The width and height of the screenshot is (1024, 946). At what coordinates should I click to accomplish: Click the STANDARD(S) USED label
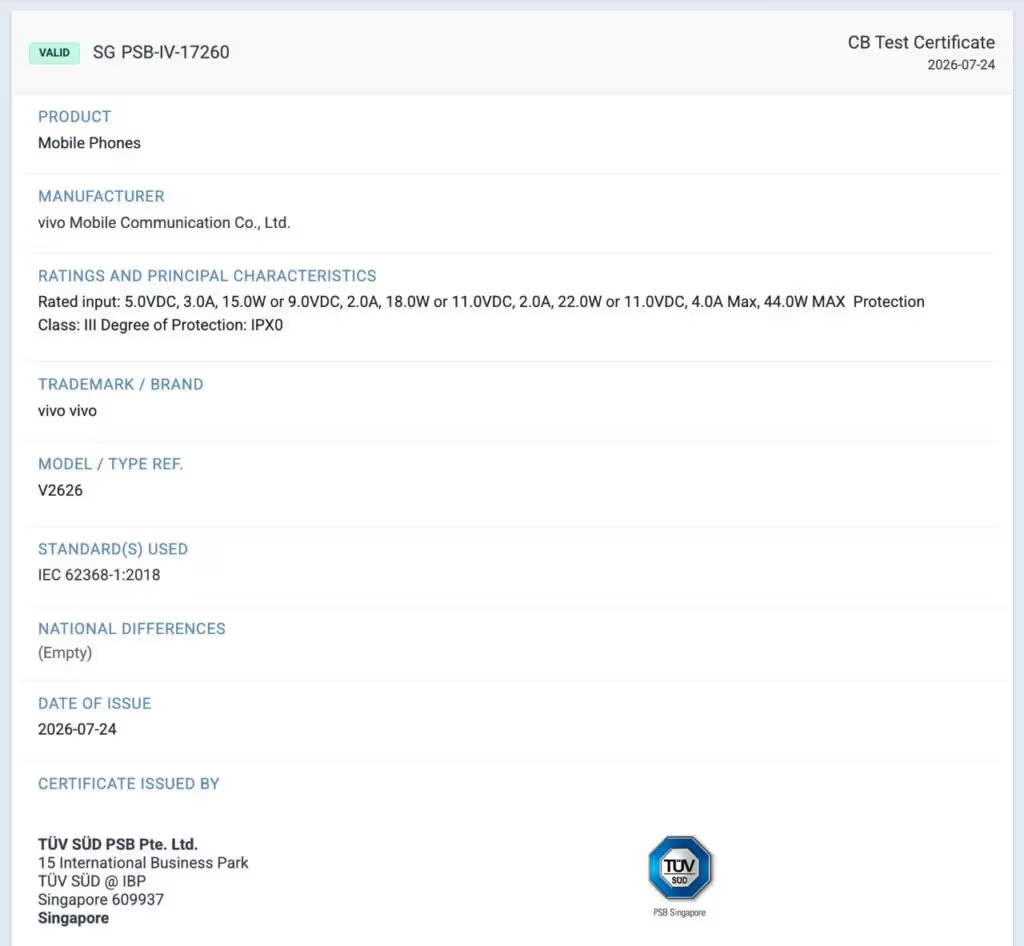click(x=113, y=549)
